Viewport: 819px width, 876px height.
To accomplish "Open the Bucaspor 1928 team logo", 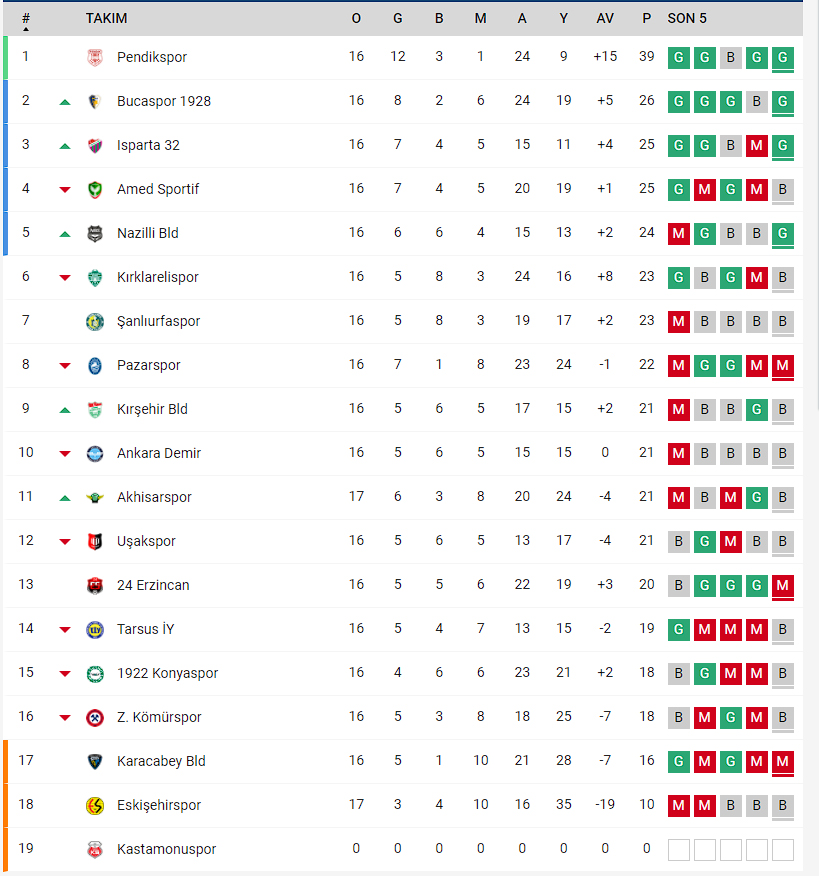I will [x=95, y=101].
